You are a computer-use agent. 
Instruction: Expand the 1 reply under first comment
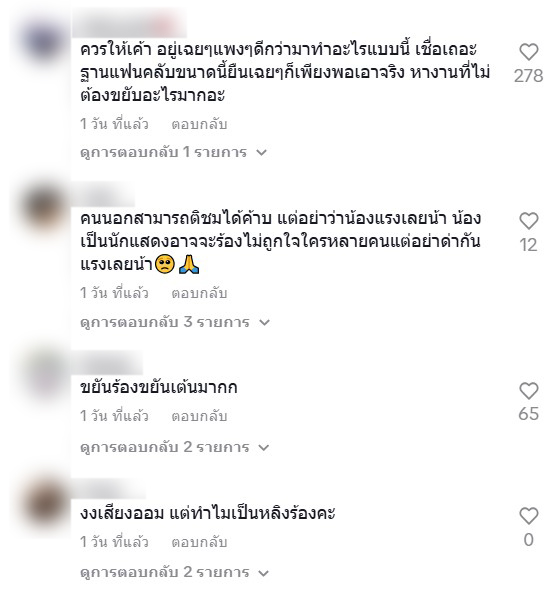[173, 152]
